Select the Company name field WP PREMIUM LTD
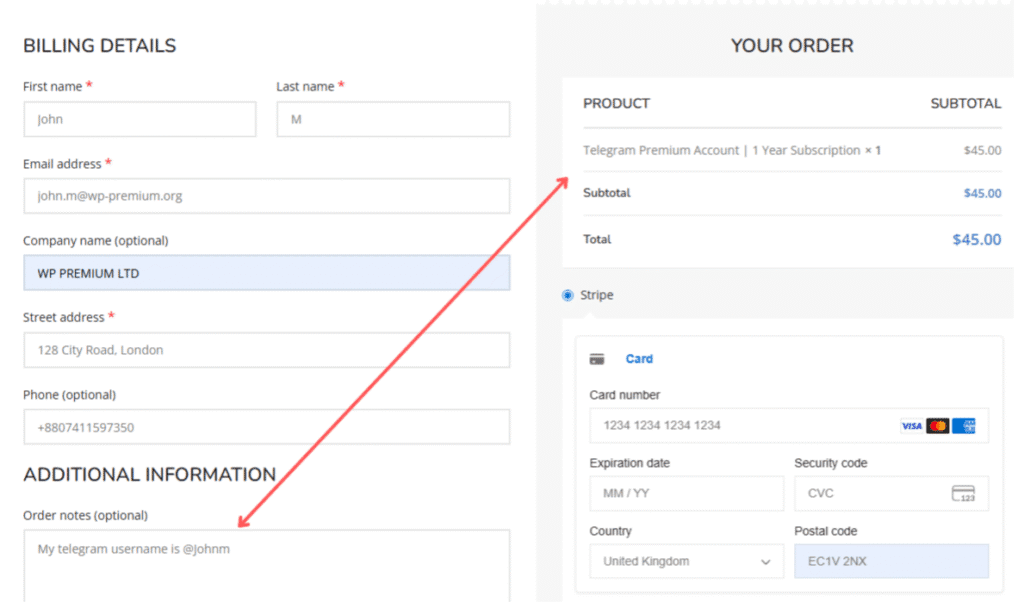The width and height of the screenshot is (1024, 602). point(266,272)
